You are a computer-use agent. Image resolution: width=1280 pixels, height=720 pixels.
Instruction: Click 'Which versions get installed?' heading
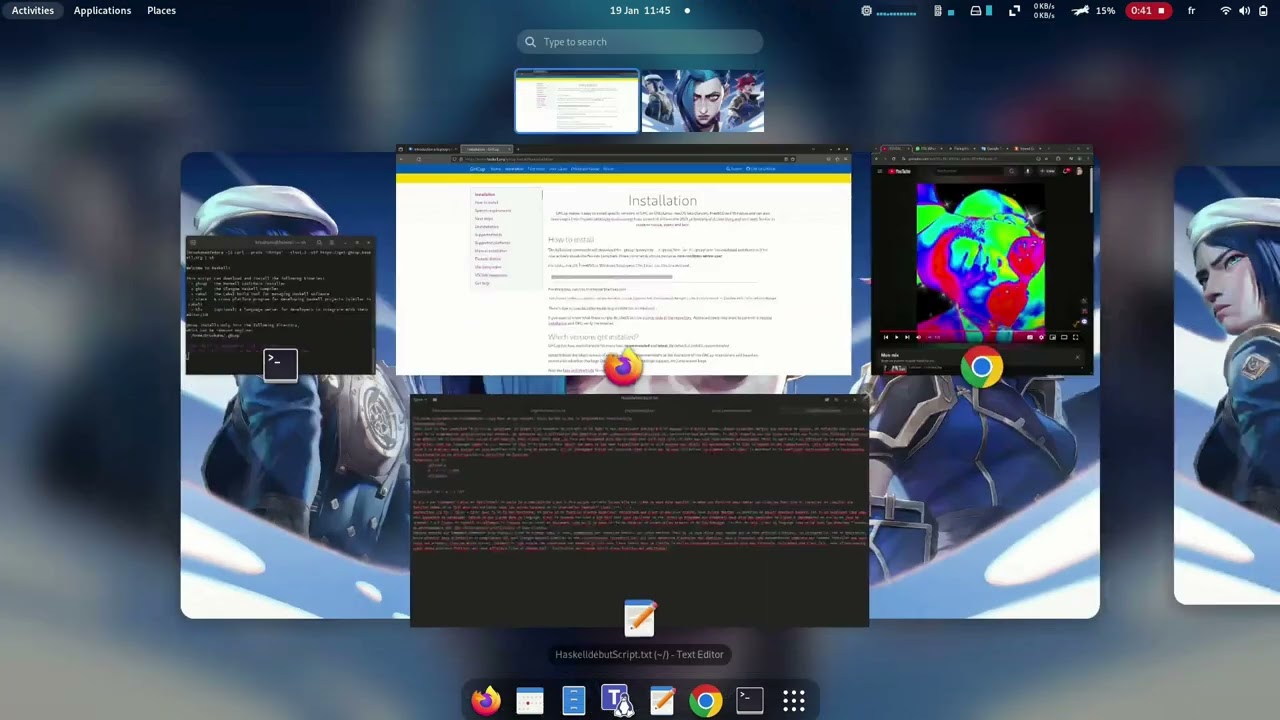pyautogui.click(x=593, y=337)
